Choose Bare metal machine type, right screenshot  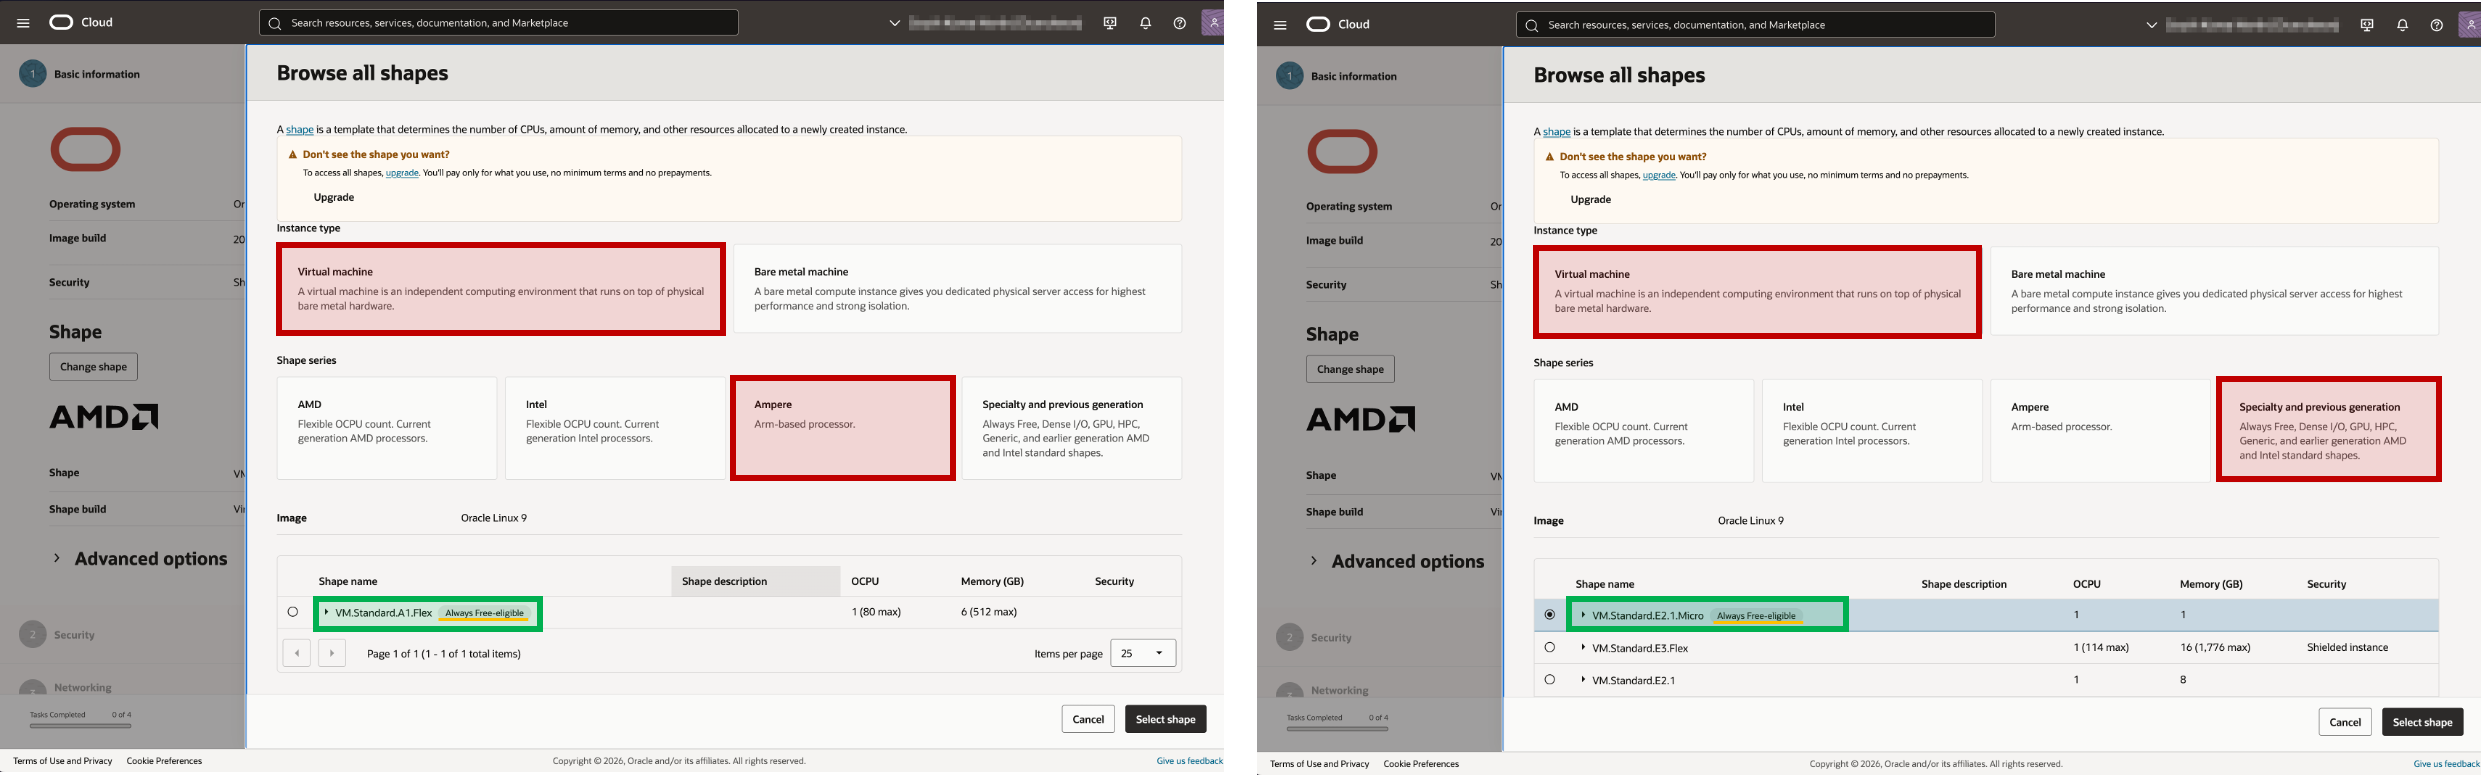point(2214,291)
